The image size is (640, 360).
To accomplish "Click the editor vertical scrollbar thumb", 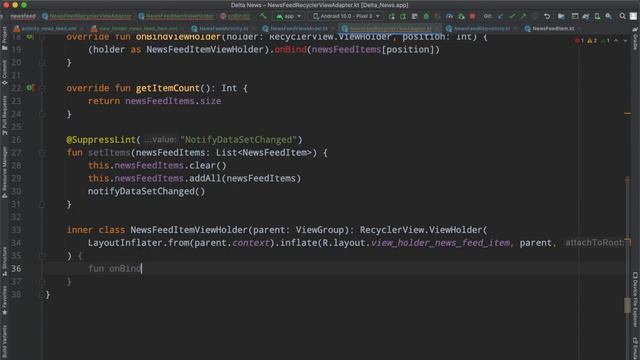I will point(627,305).
